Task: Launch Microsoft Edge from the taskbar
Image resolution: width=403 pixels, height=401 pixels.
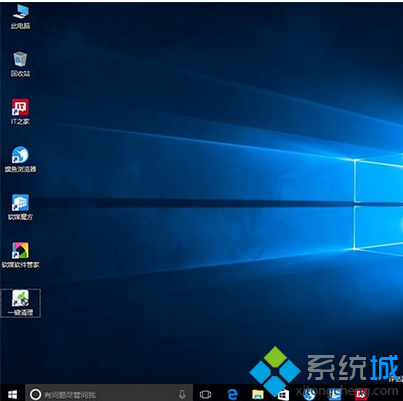Action: 232,395
